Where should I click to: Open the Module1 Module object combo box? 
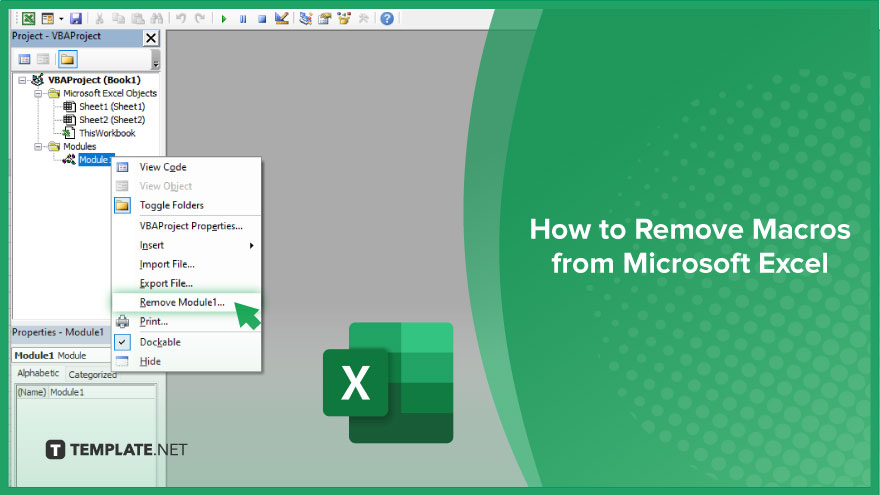point(62,355)
